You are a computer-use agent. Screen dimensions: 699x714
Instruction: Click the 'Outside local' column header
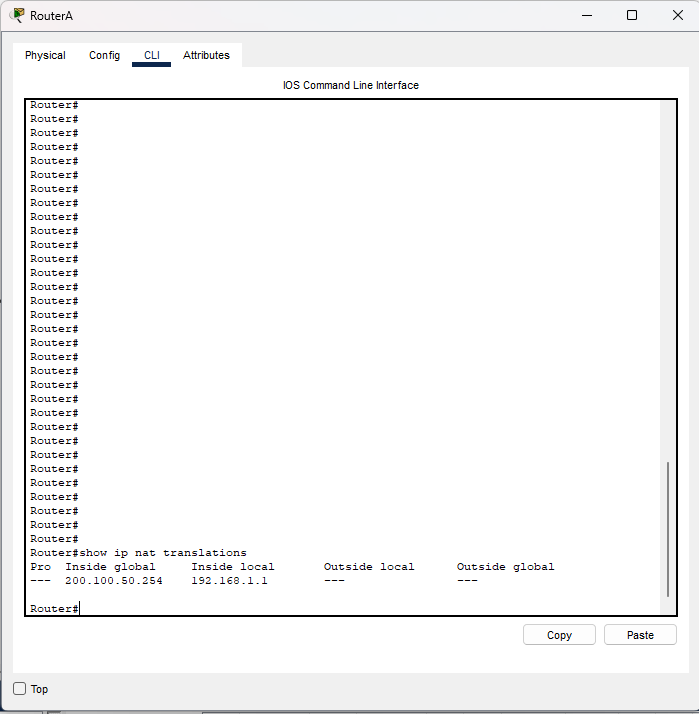368,567
